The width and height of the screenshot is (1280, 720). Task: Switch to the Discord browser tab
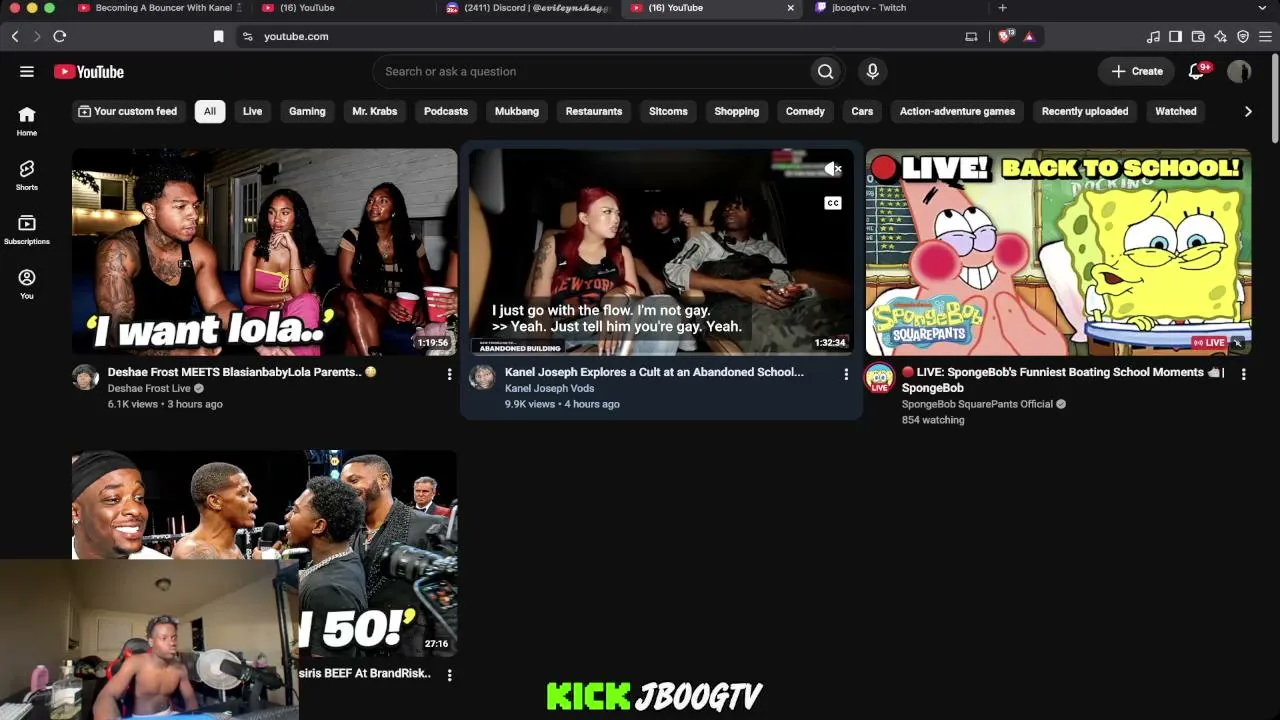[x=528, y=8]
